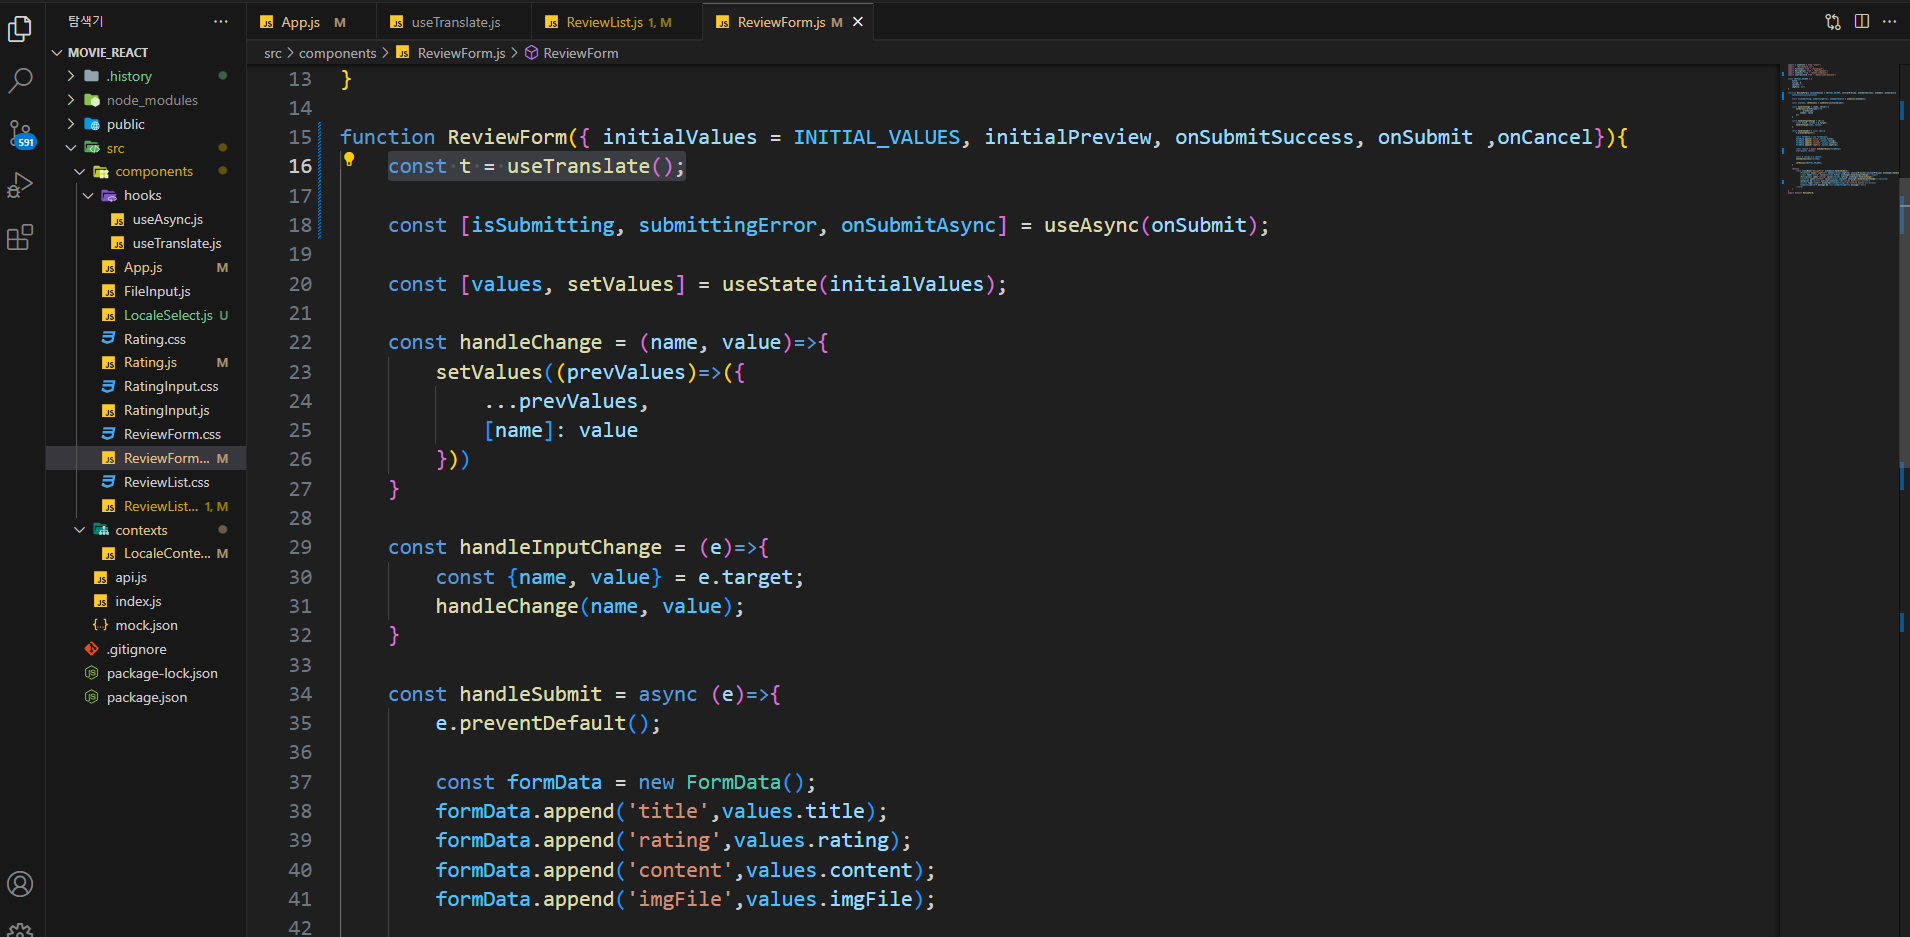Open package.json in the explorer
The image size is (1910, 937).
point(146,697)
